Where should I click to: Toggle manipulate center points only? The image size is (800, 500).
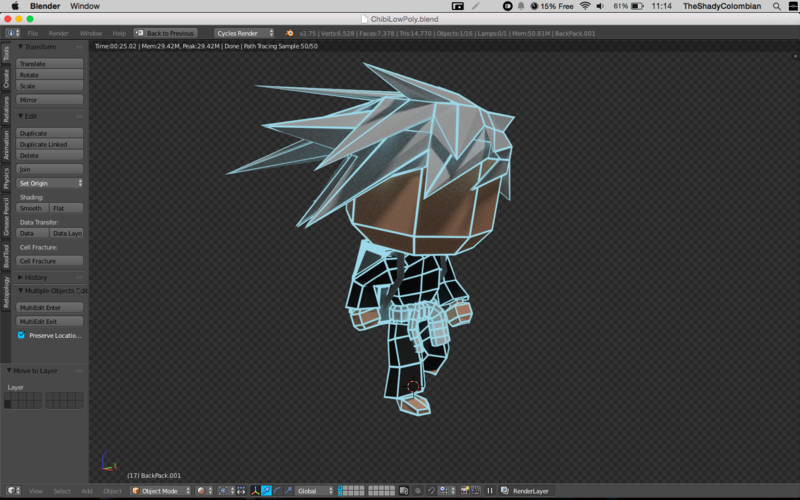tap(241, 491)
